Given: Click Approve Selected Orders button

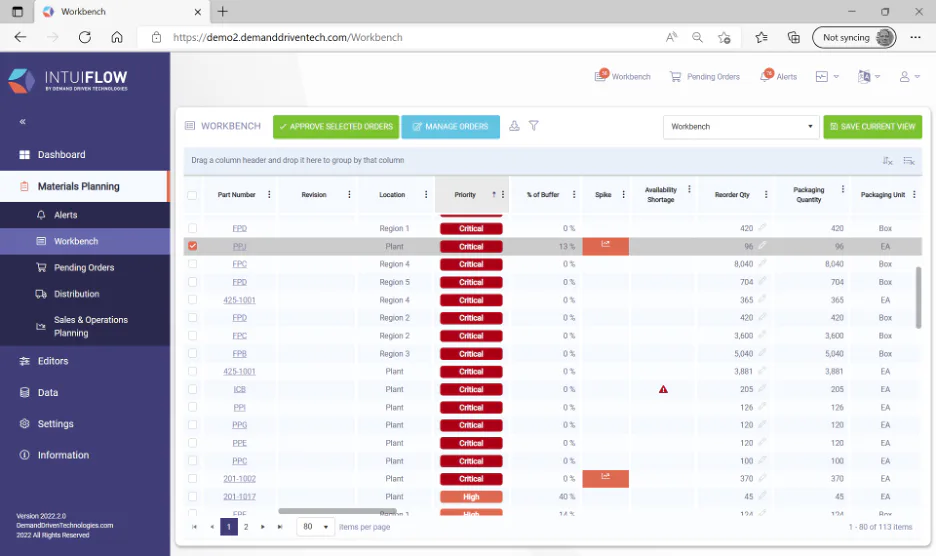Looking at the screenshot, I should [336, 127].
